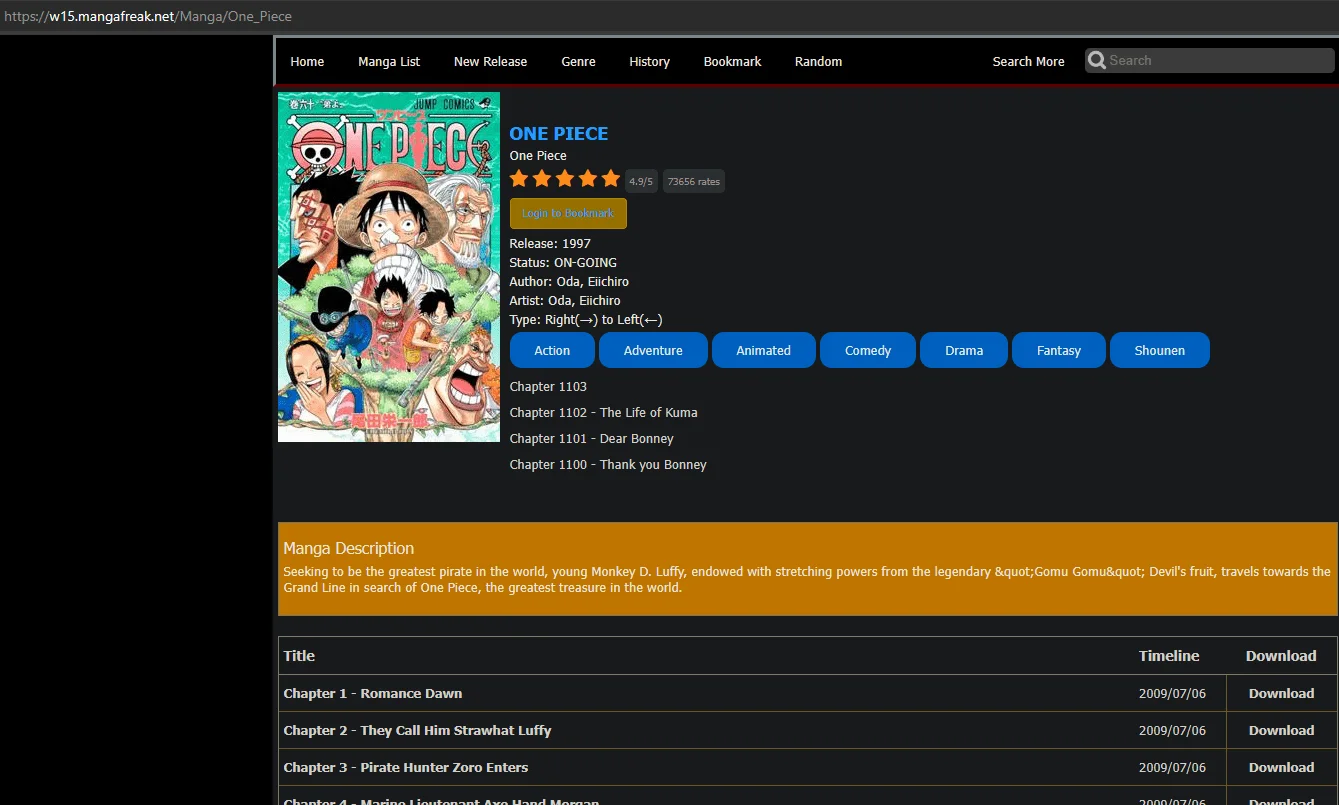This screenshot has width=1339, height=805.
Task: Click the Download column header
Action: 1281,656
